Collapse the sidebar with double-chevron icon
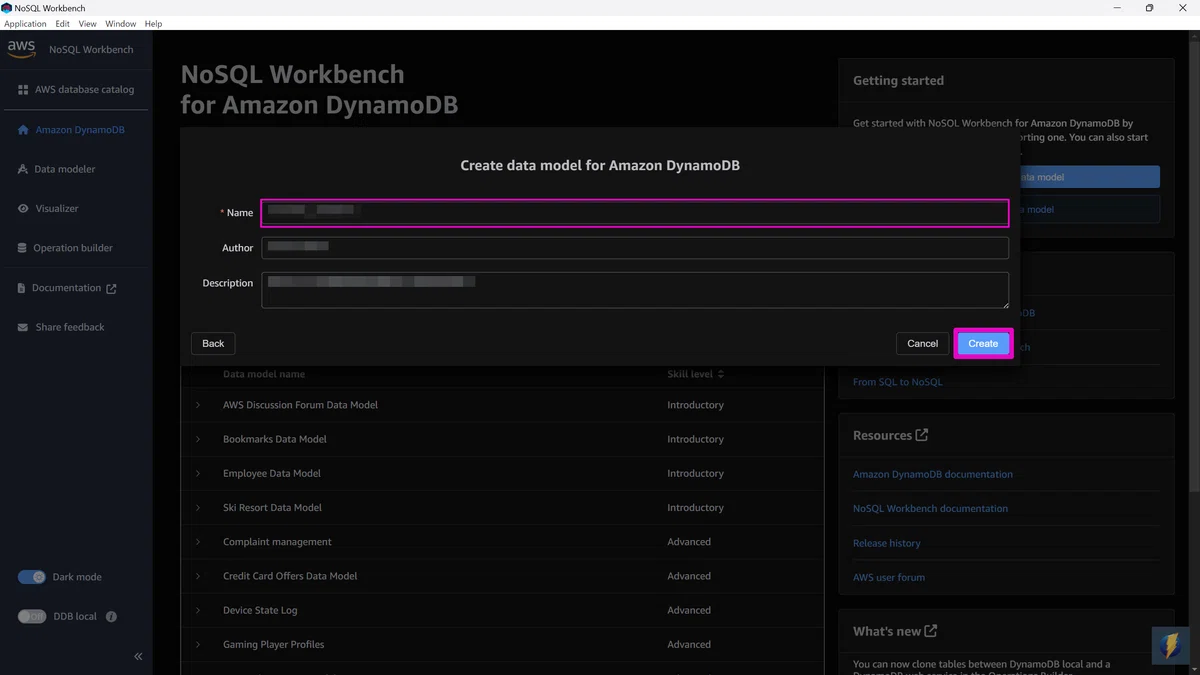Image resolution: width=1200 pixels, height=675 pixels. [x=138, y=657]
